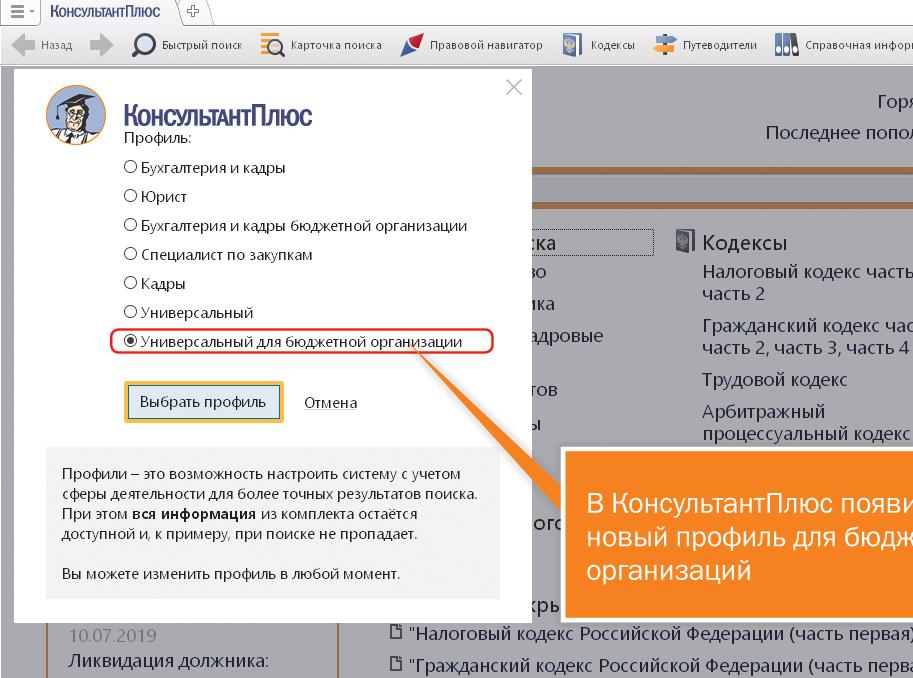Open document icon beside Гражданский кодекс Российской Федерации
Image resolution: width=913 pixels, height=678 pixels.
(396, 663)
